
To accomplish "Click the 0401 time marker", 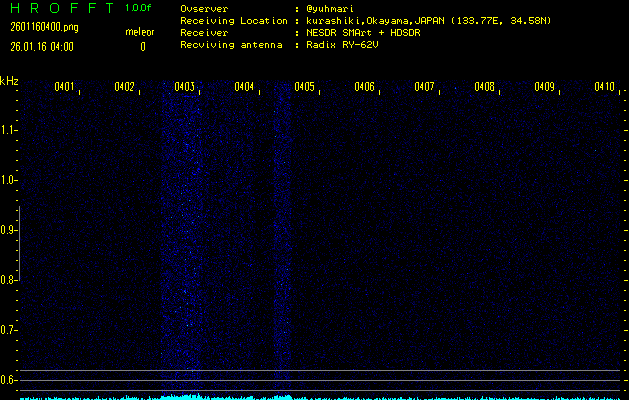I will point(64,87).
